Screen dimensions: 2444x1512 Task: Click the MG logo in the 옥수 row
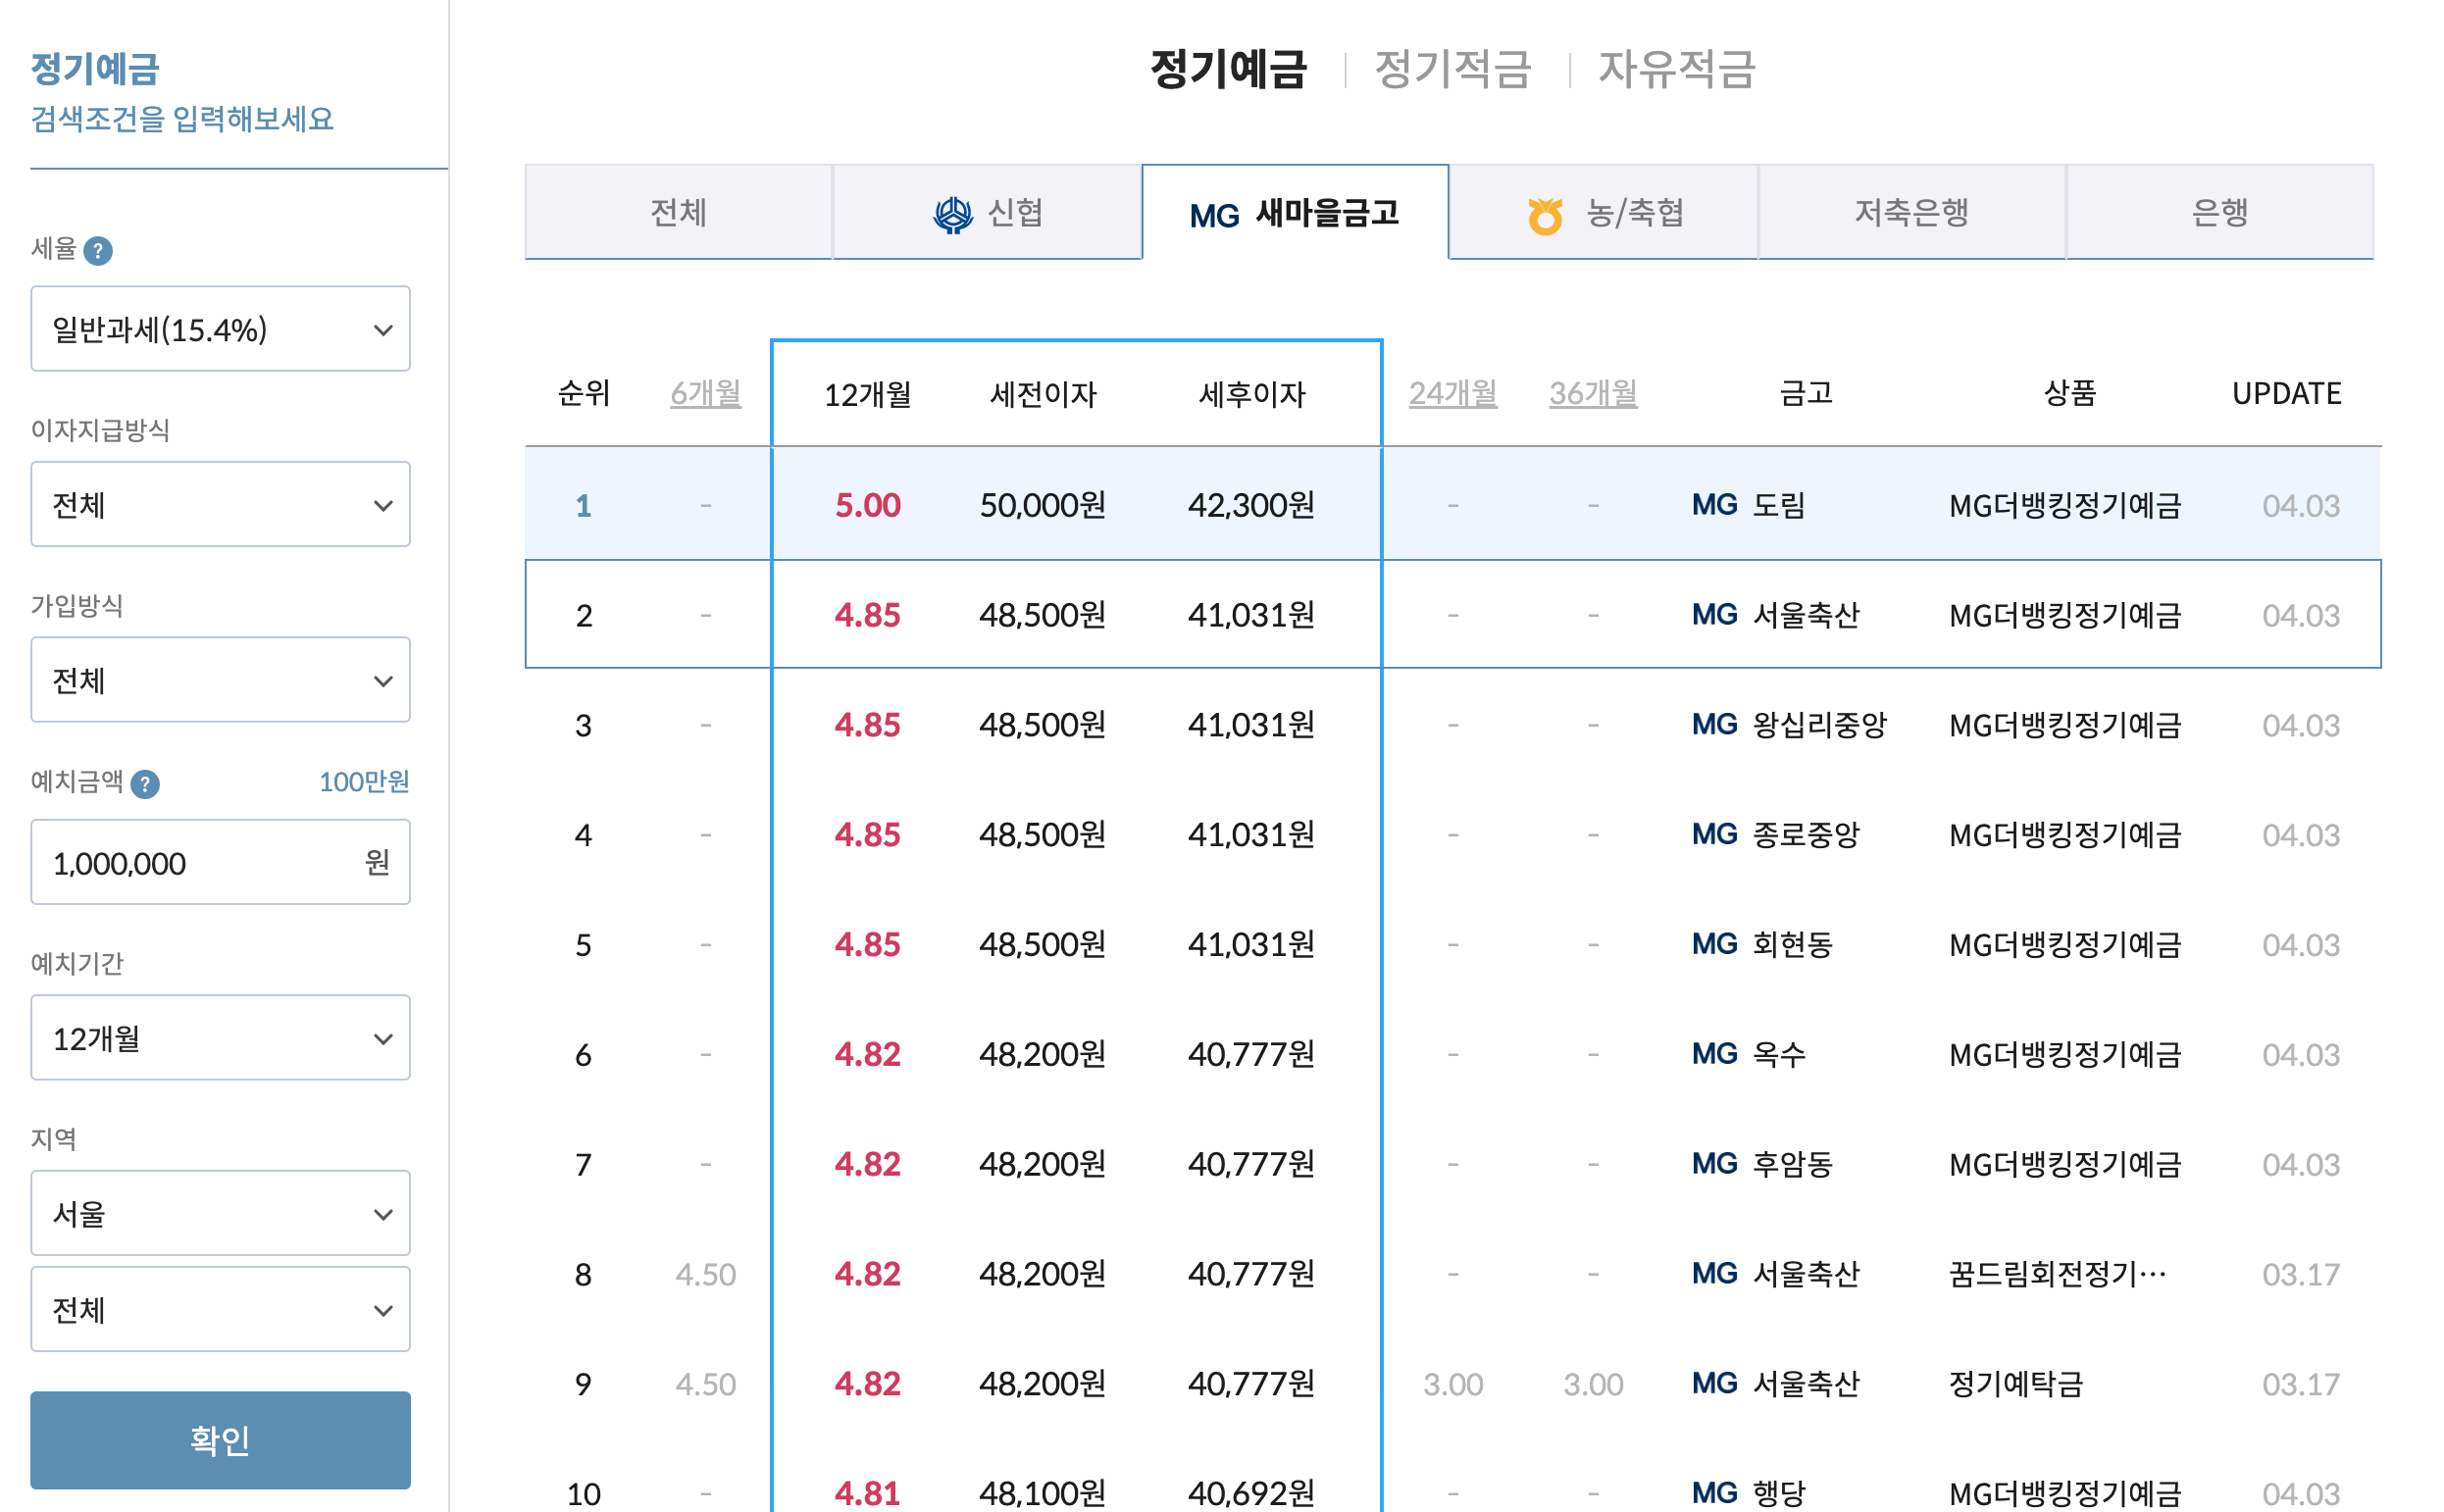1714,1055
